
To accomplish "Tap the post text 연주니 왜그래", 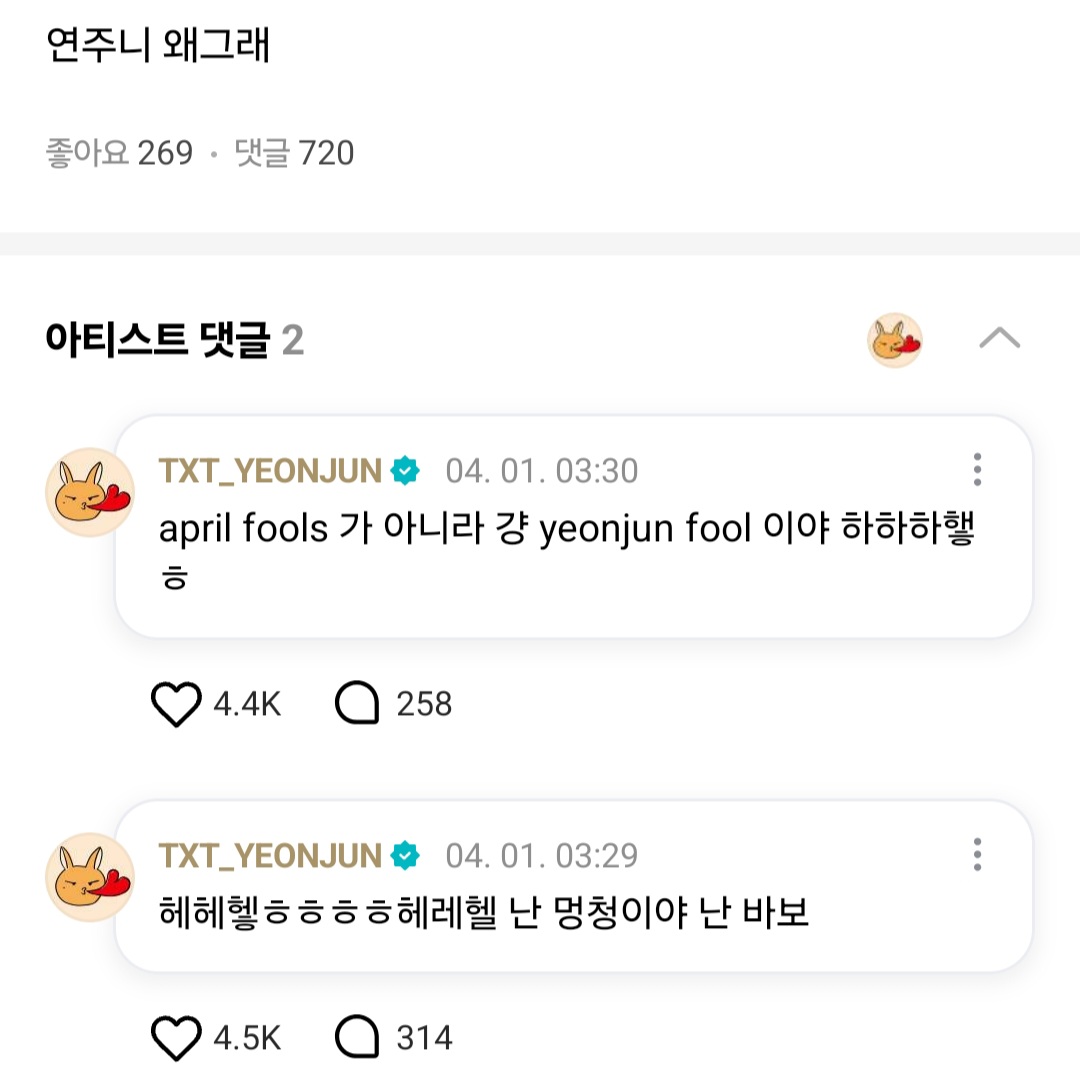I will (158, 45).
